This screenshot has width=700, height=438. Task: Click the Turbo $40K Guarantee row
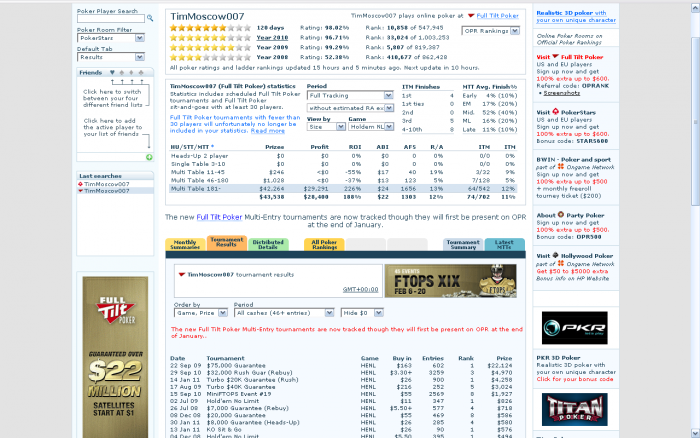tap(341, 387)
